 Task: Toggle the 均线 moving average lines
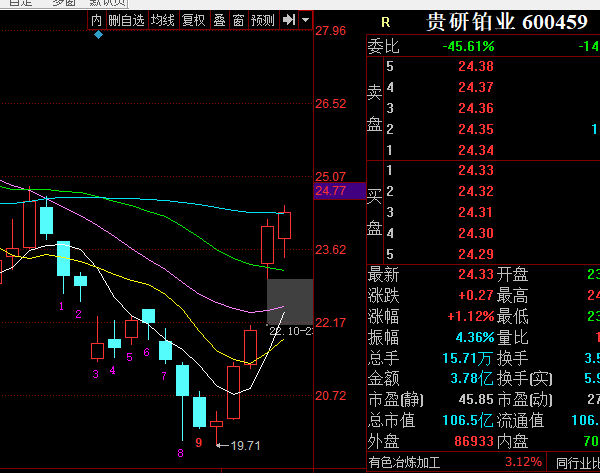pos(163,20)
